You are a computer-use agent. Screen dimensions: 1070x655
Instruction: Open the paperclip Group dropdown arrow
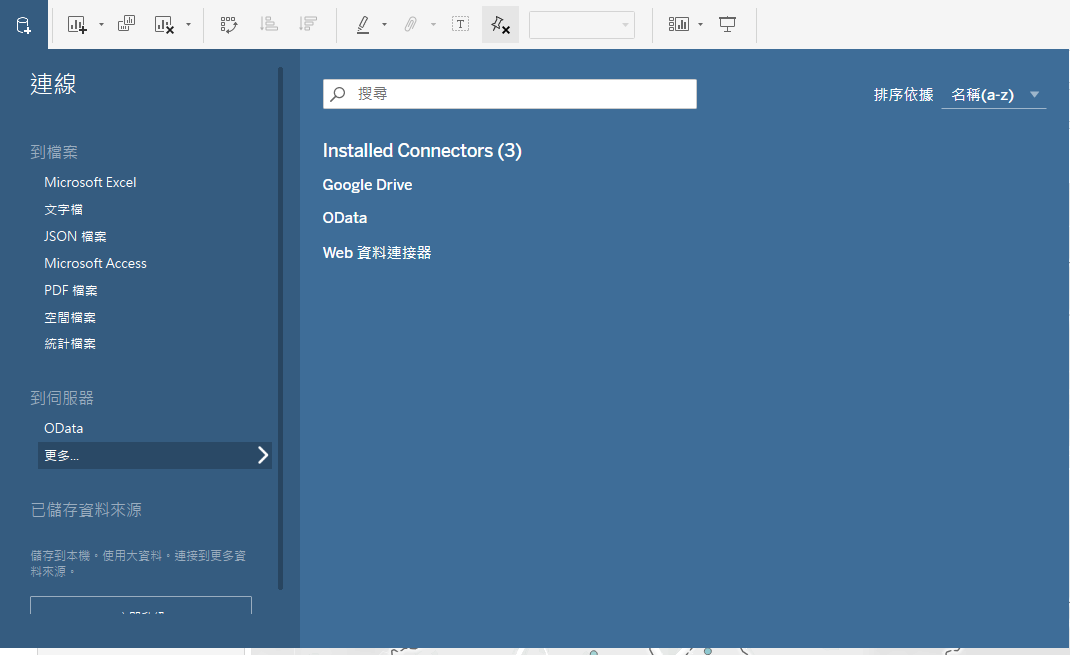point(433,25)
